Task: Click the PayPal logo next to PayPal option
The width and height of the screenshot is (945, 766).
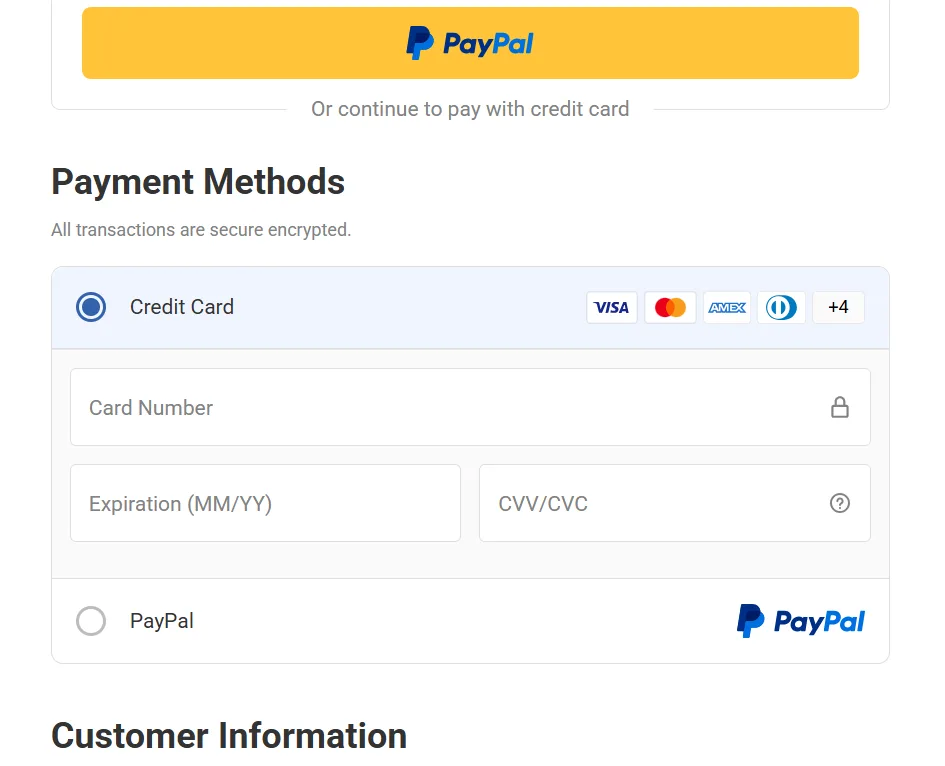Action: [800, 621]
